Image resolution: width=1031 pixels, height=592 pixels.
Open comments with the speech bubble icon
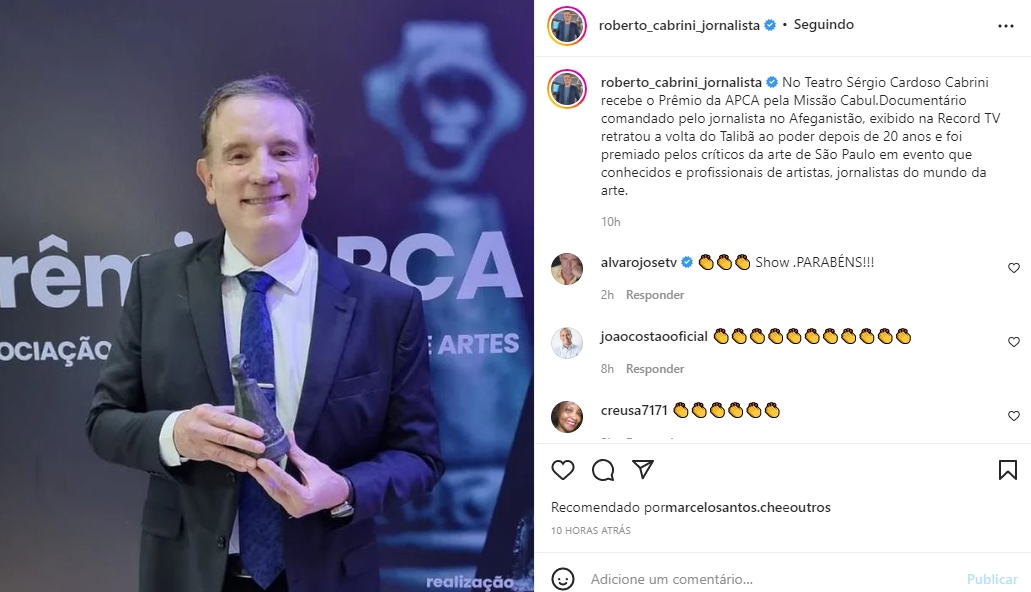pos(603,470)
